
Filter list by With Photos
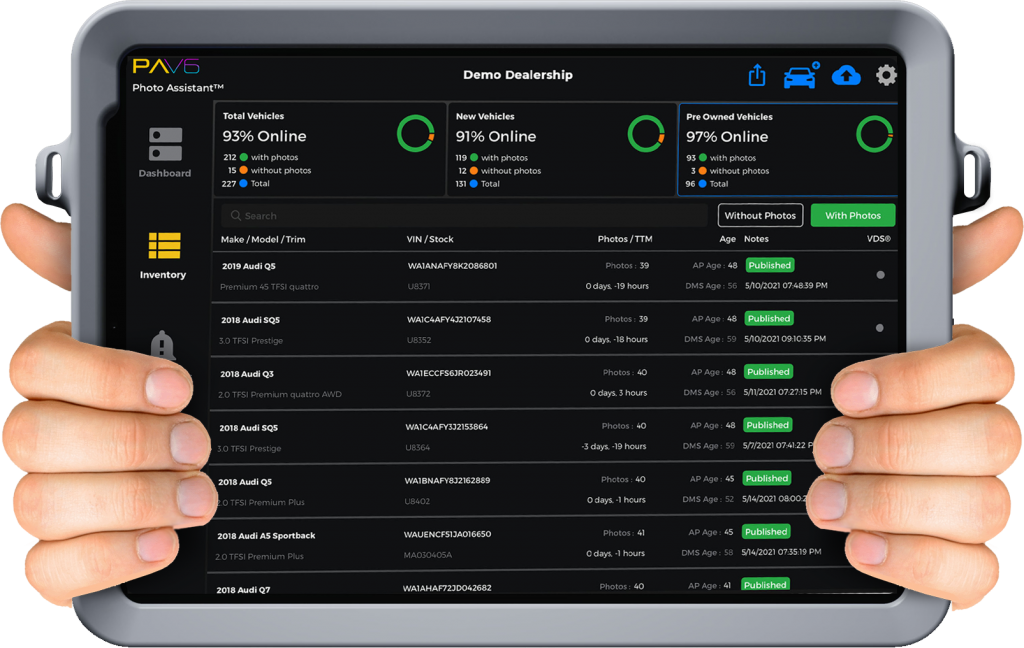[x=853, y=216]
